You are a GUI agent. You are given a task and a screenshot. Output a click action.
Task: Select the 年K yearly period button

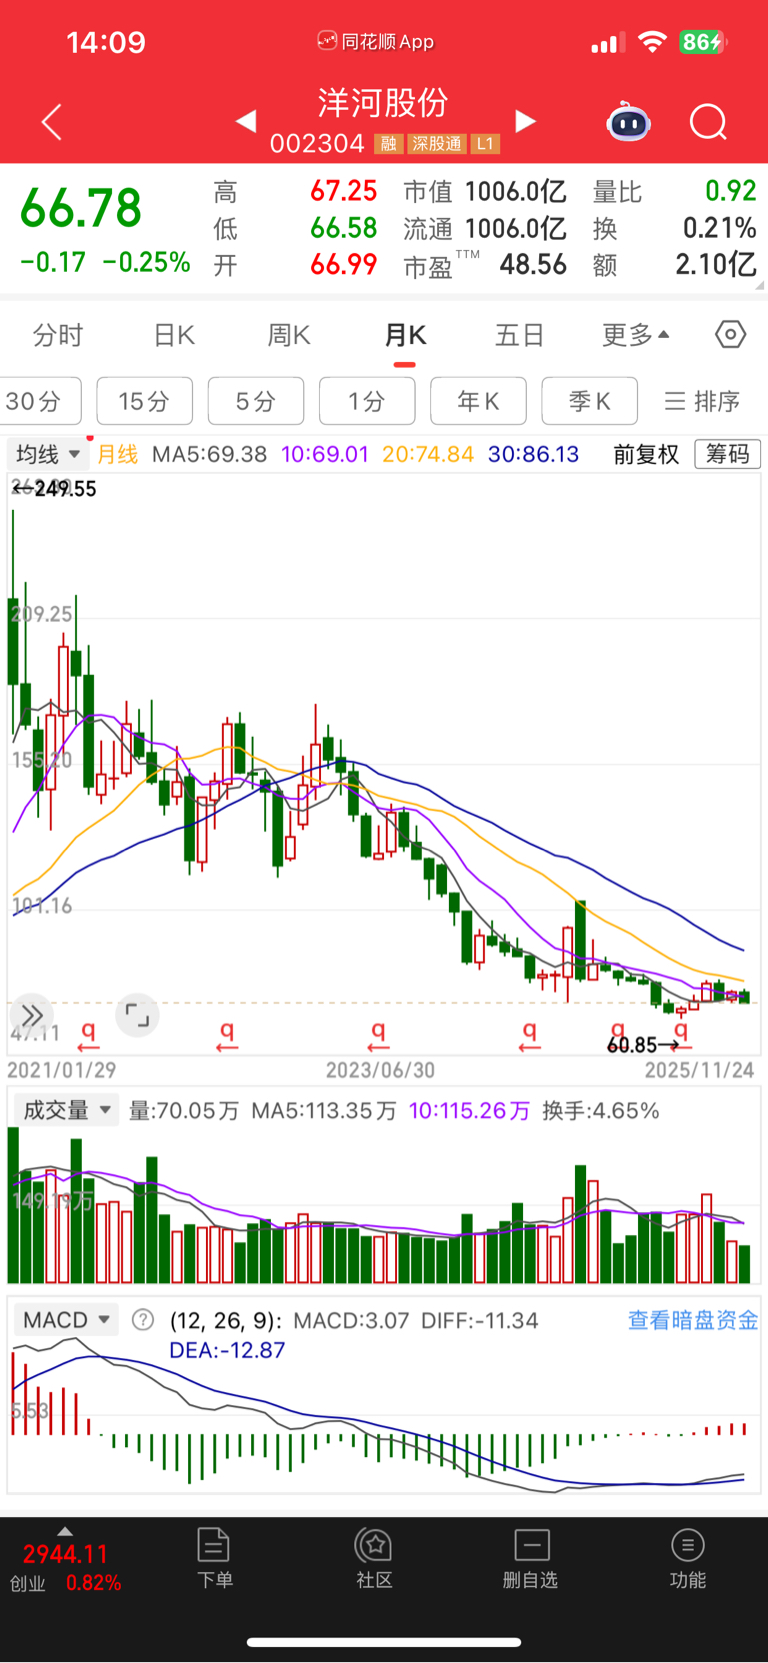pos(478,401)
